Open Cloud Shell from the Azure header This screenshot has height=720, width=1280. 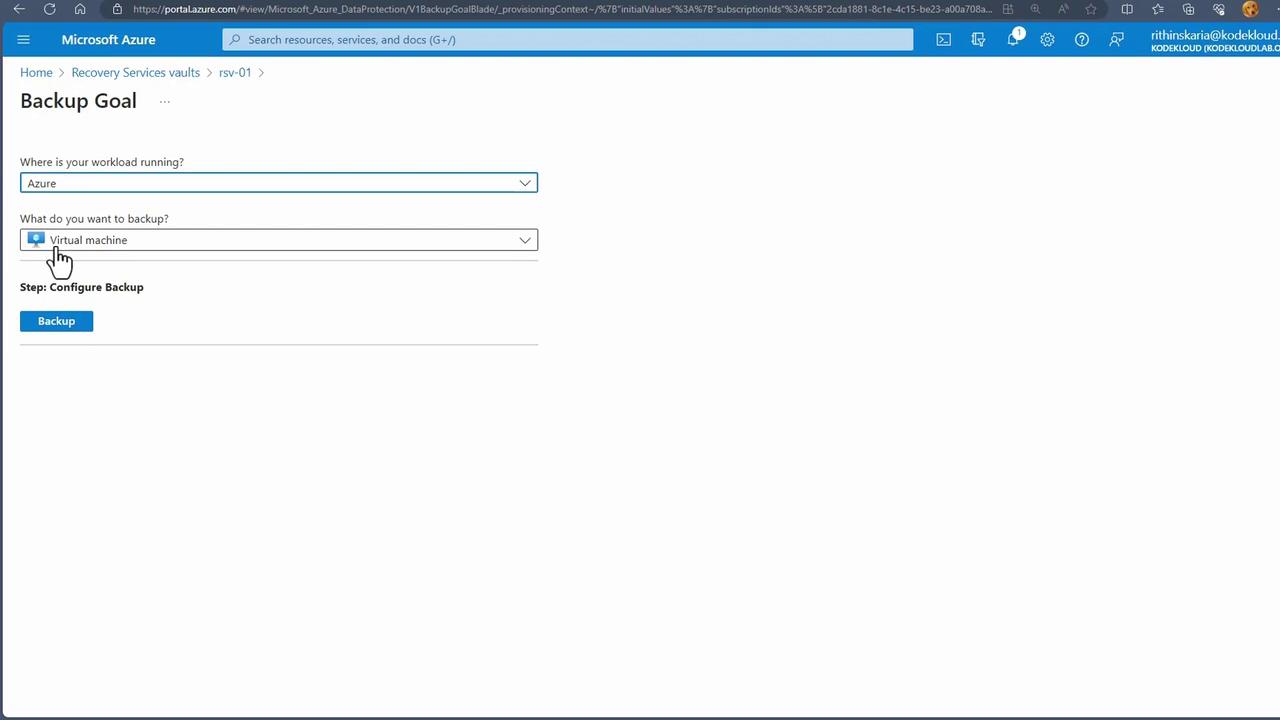(943, 40)
